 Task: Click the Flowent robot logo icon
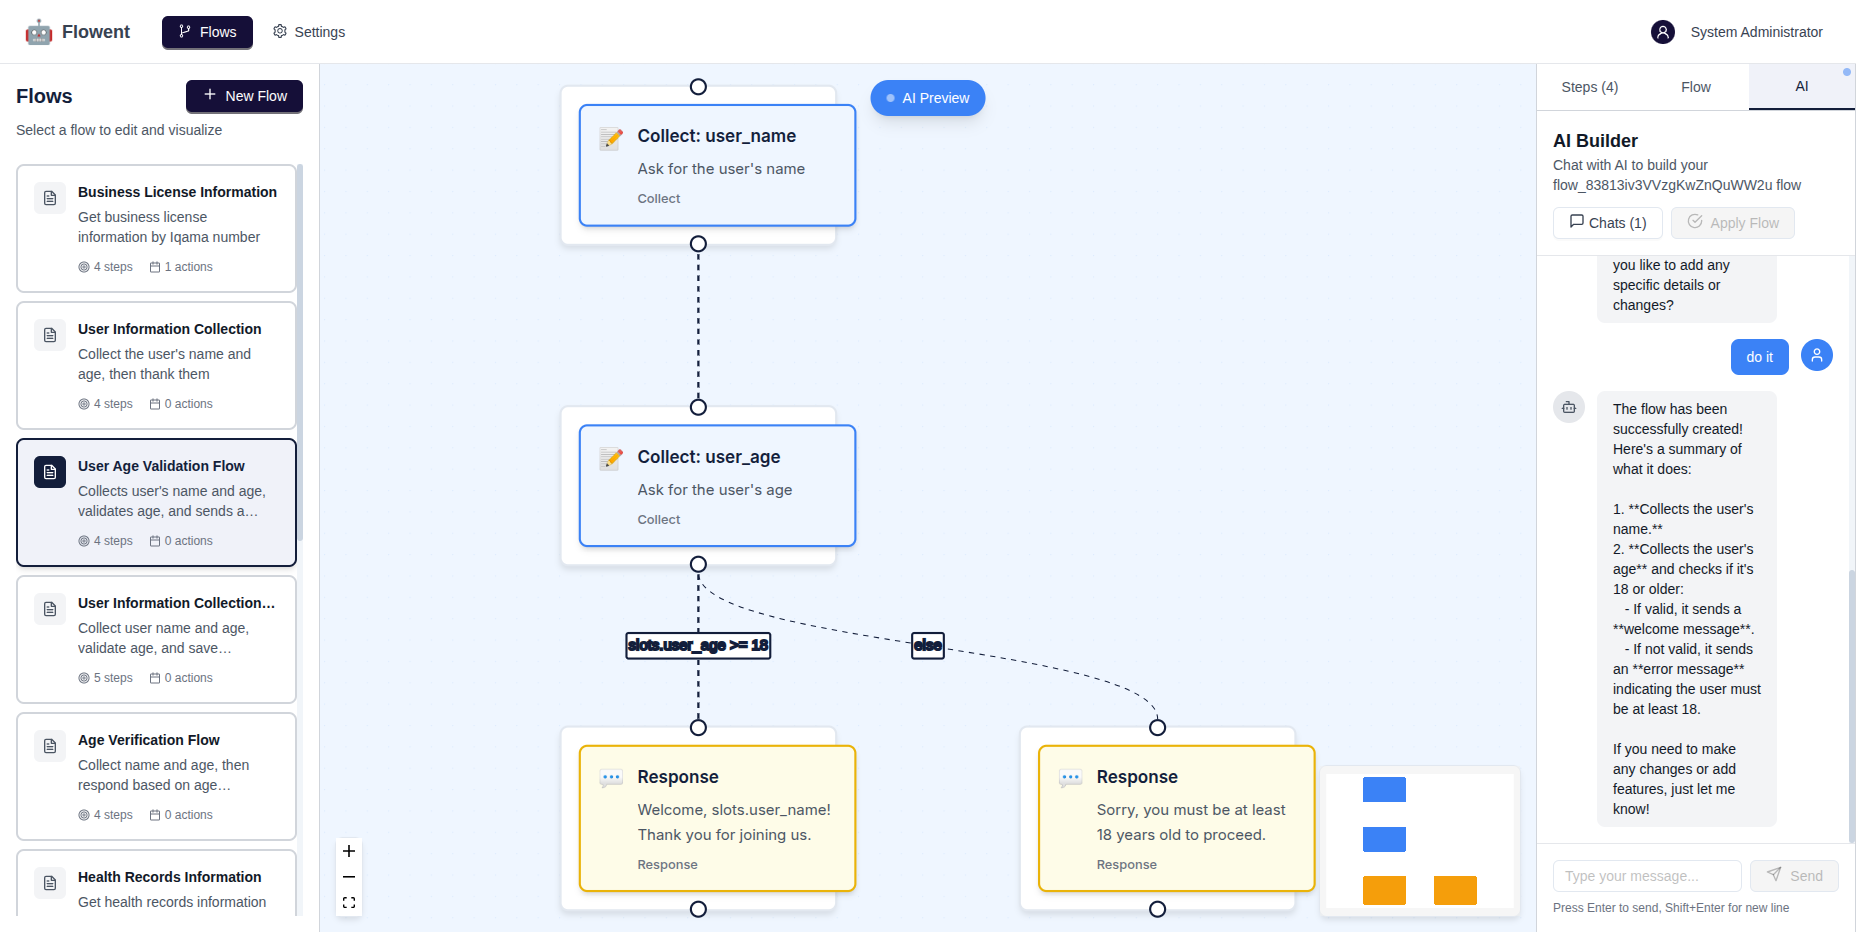tap(39, 32)
